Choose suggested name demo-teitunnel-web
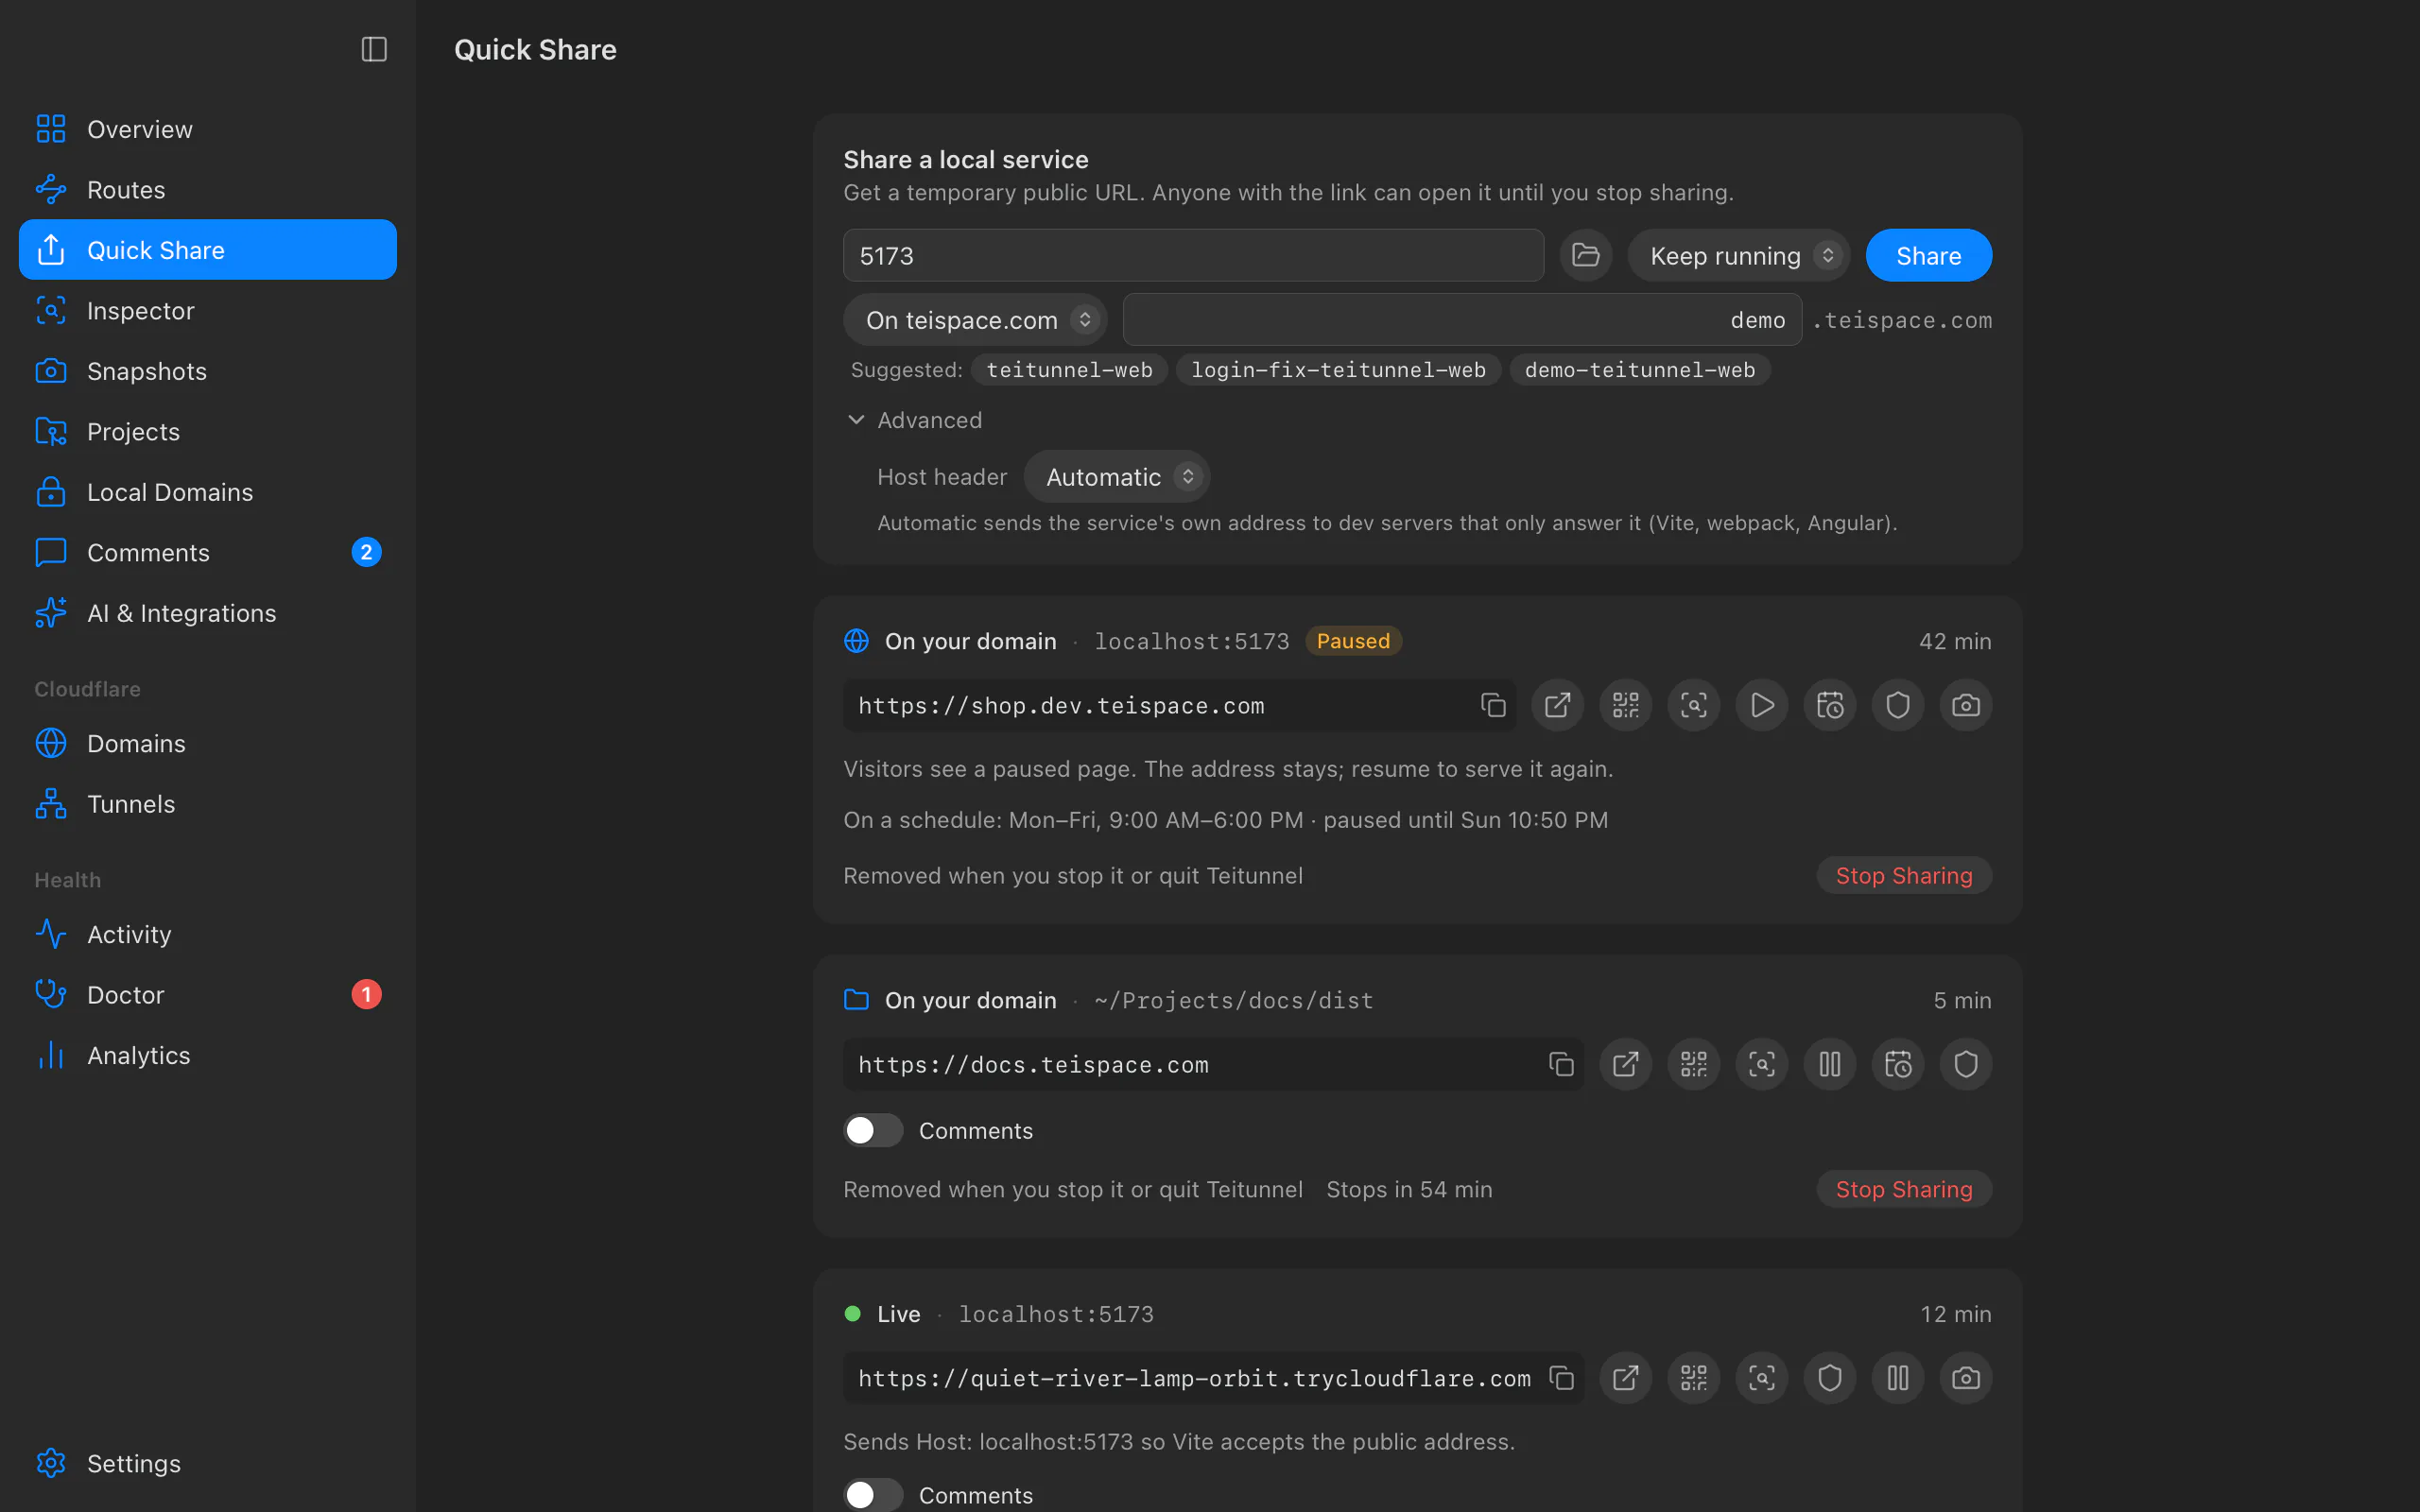The width and height of the screenshot is (2420, 1512). [x=1640, y=370]
